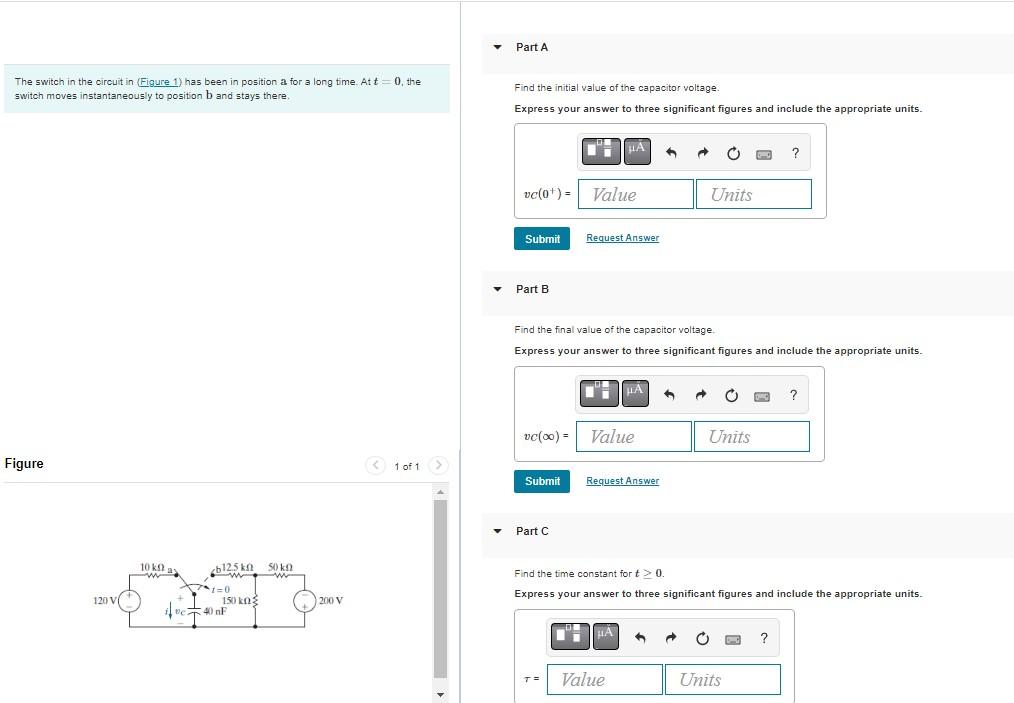Open symbols µÅ tool in Part B
Image resolution: width=1014 pixels, height=703 pixels.
click(x=635, y=393)
